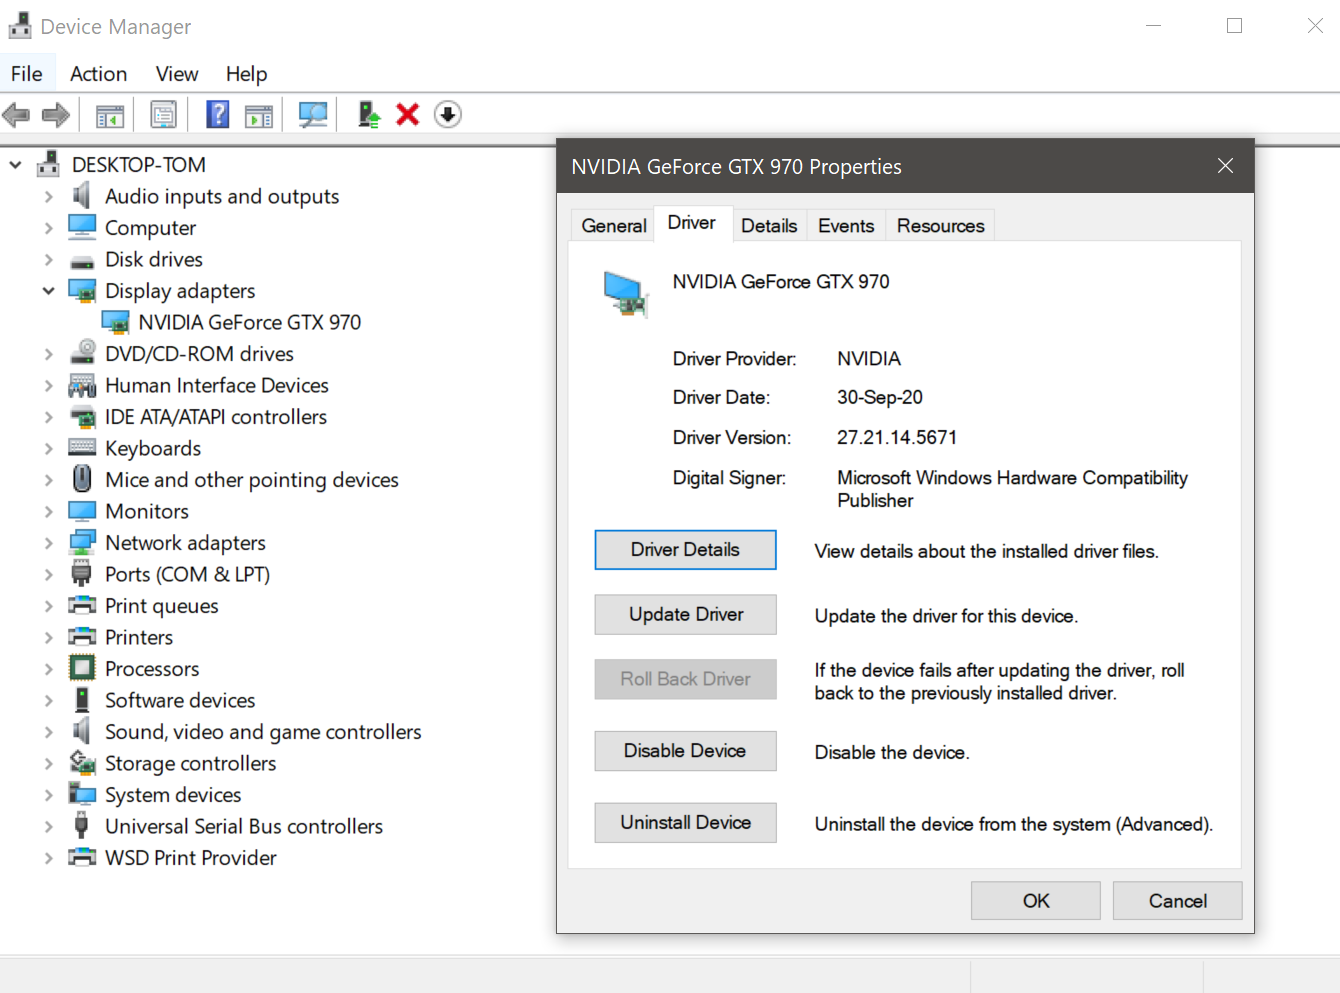The height and width of the screenshot is (993, 1340).
Task: Expand the Universal Serial Bus controllers node
Action: [x=48, y=827]
